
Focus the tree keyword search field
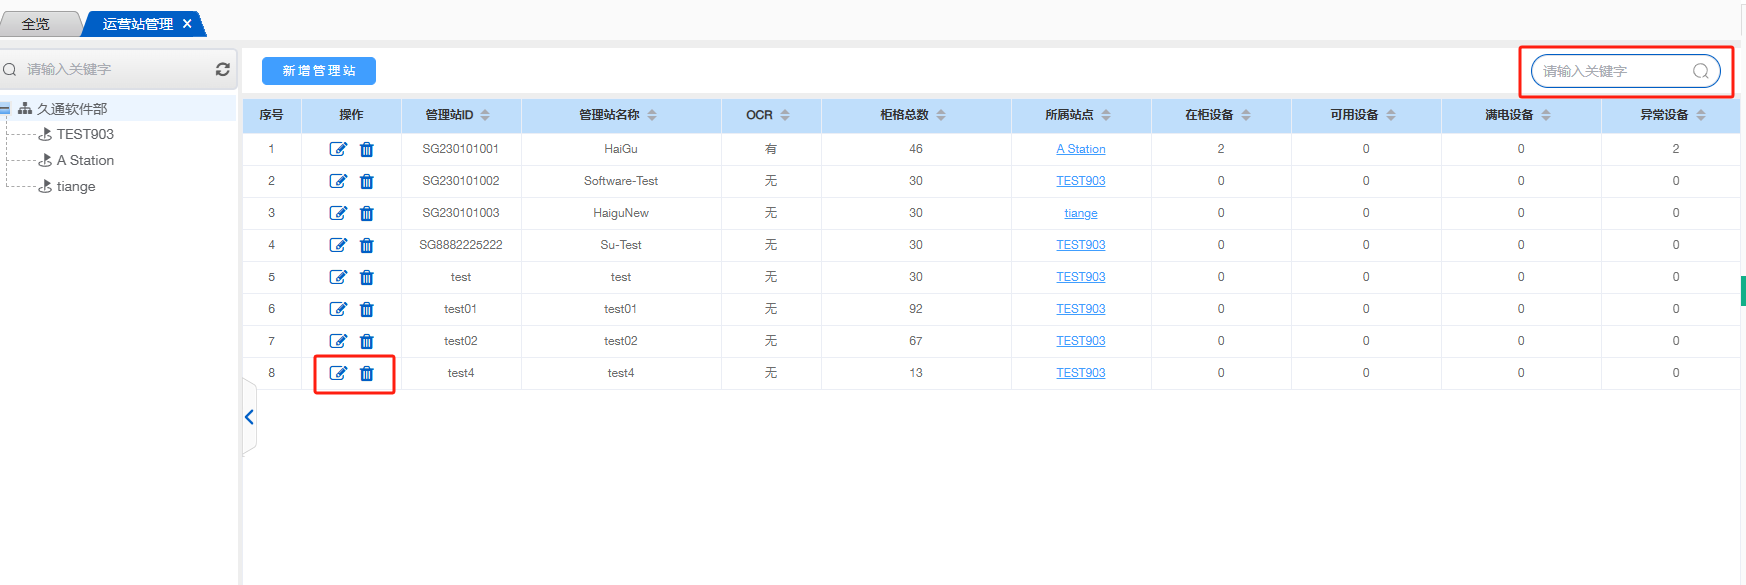118,69
